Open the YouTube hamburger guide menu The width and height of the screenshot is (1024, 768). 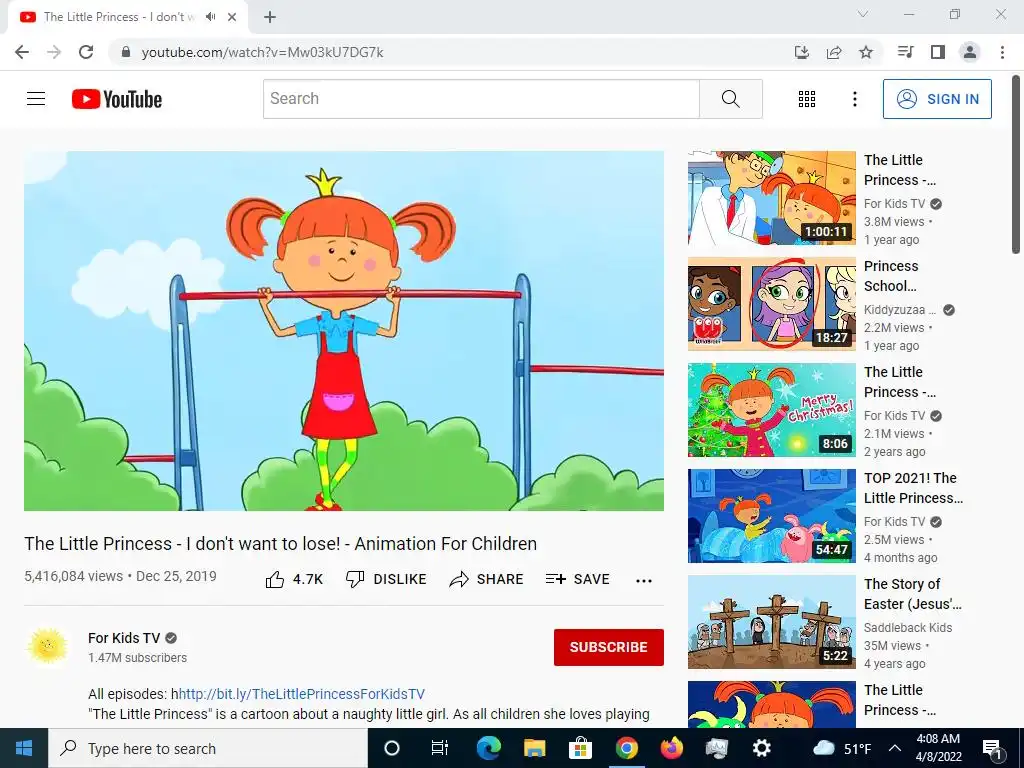pos(36,99)
